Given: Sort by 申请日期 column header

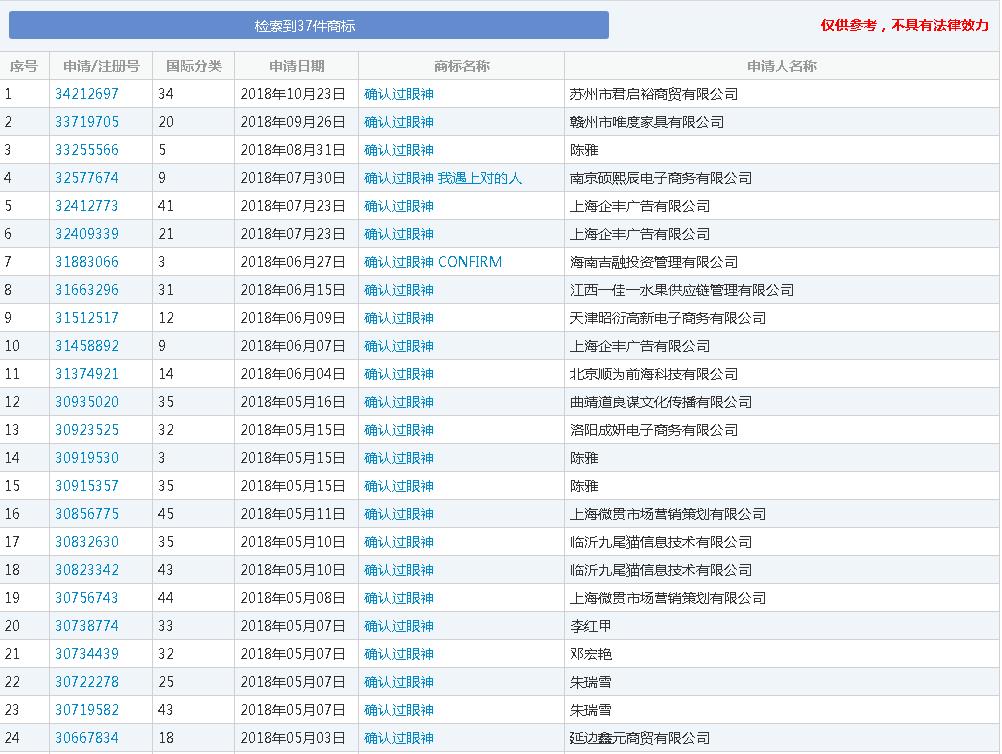Looking at the screenshot, I should [297, 66].
